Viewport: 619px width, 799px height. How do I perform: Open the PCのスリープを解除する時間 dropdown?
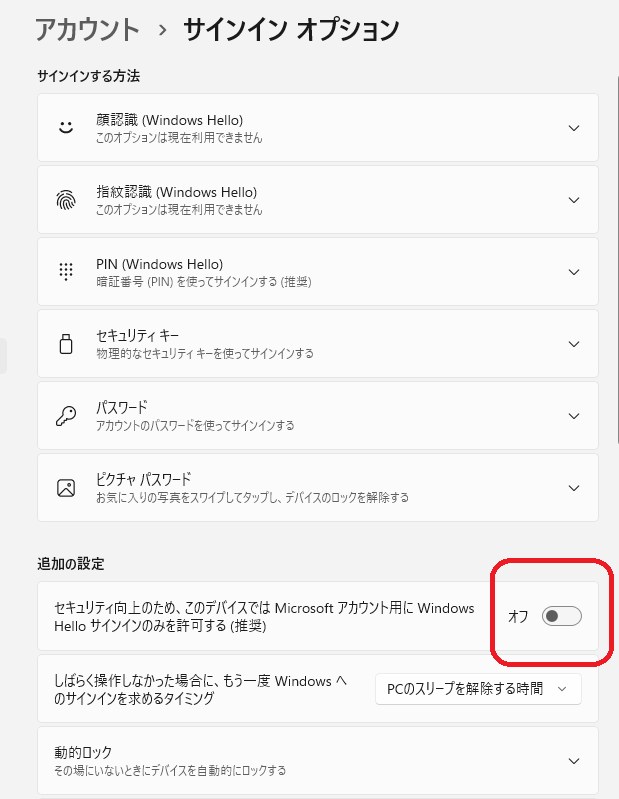click(x=478, y=689)
